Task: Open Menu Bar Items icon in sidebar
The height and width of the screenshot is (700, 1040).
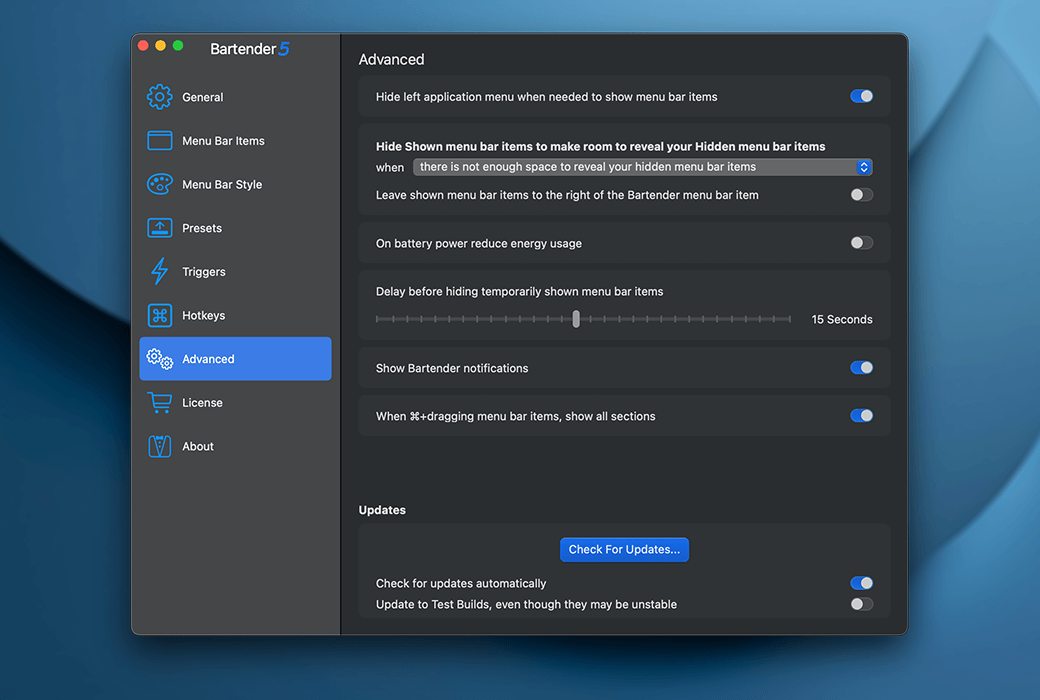Action: (x=160, y=141)
